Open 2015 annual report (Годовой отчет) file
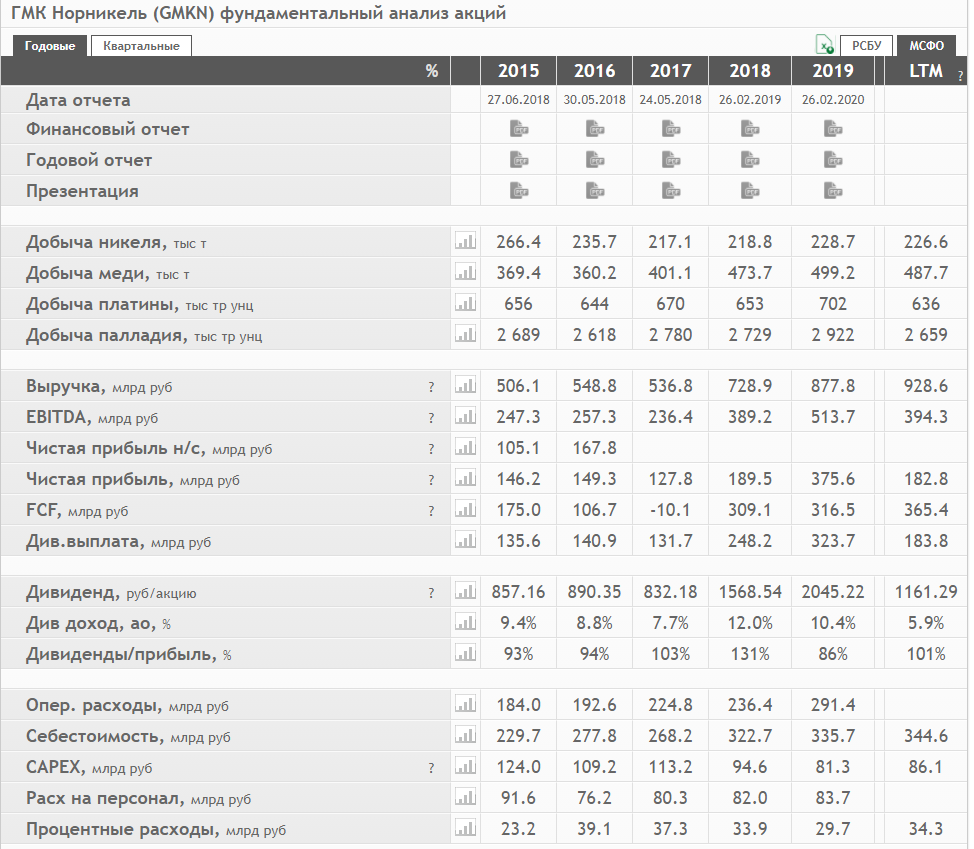The height and width of the screenshot is (849, 974). click(519, 160)
